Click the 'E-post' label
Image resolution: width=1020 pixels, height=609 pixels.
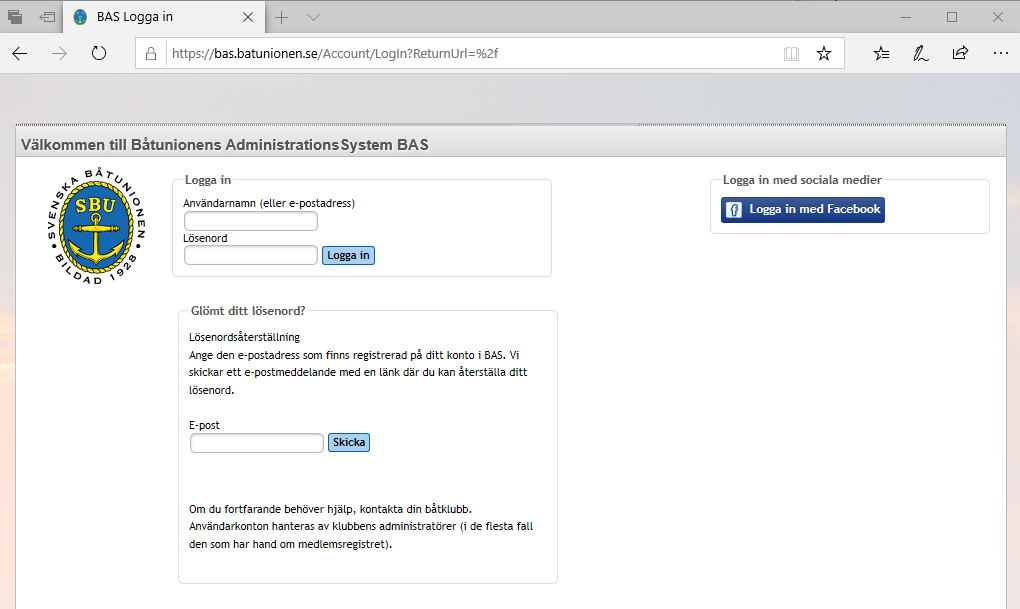[x=204, y=425]
